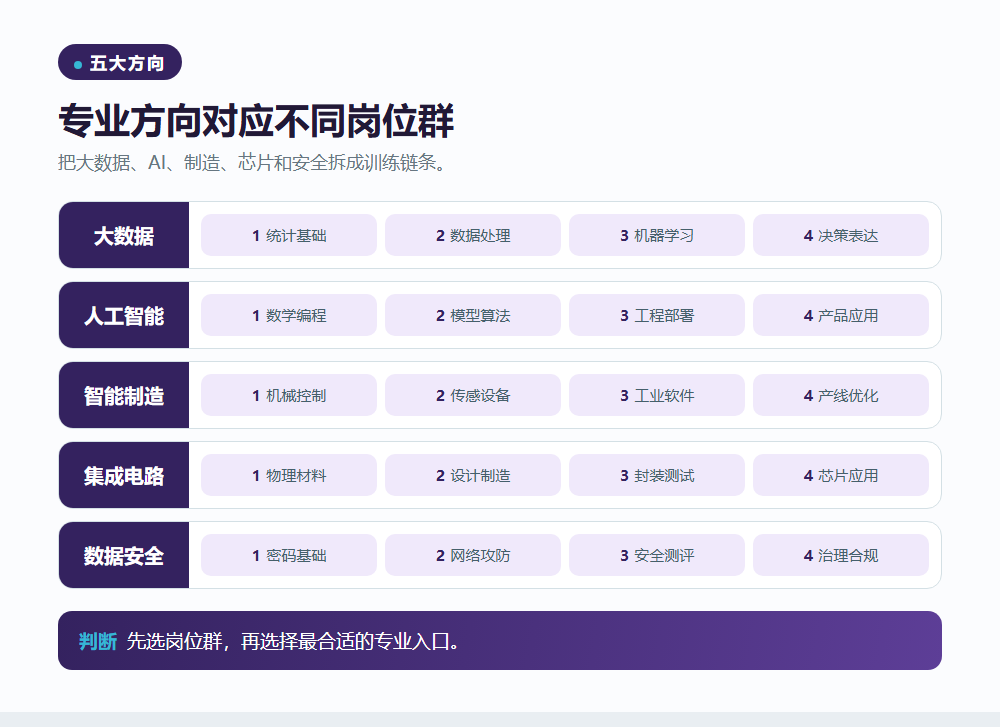Select the 数据安全 row header
The height and width of the screenshot is (727, 1000).
coord(124,555)
